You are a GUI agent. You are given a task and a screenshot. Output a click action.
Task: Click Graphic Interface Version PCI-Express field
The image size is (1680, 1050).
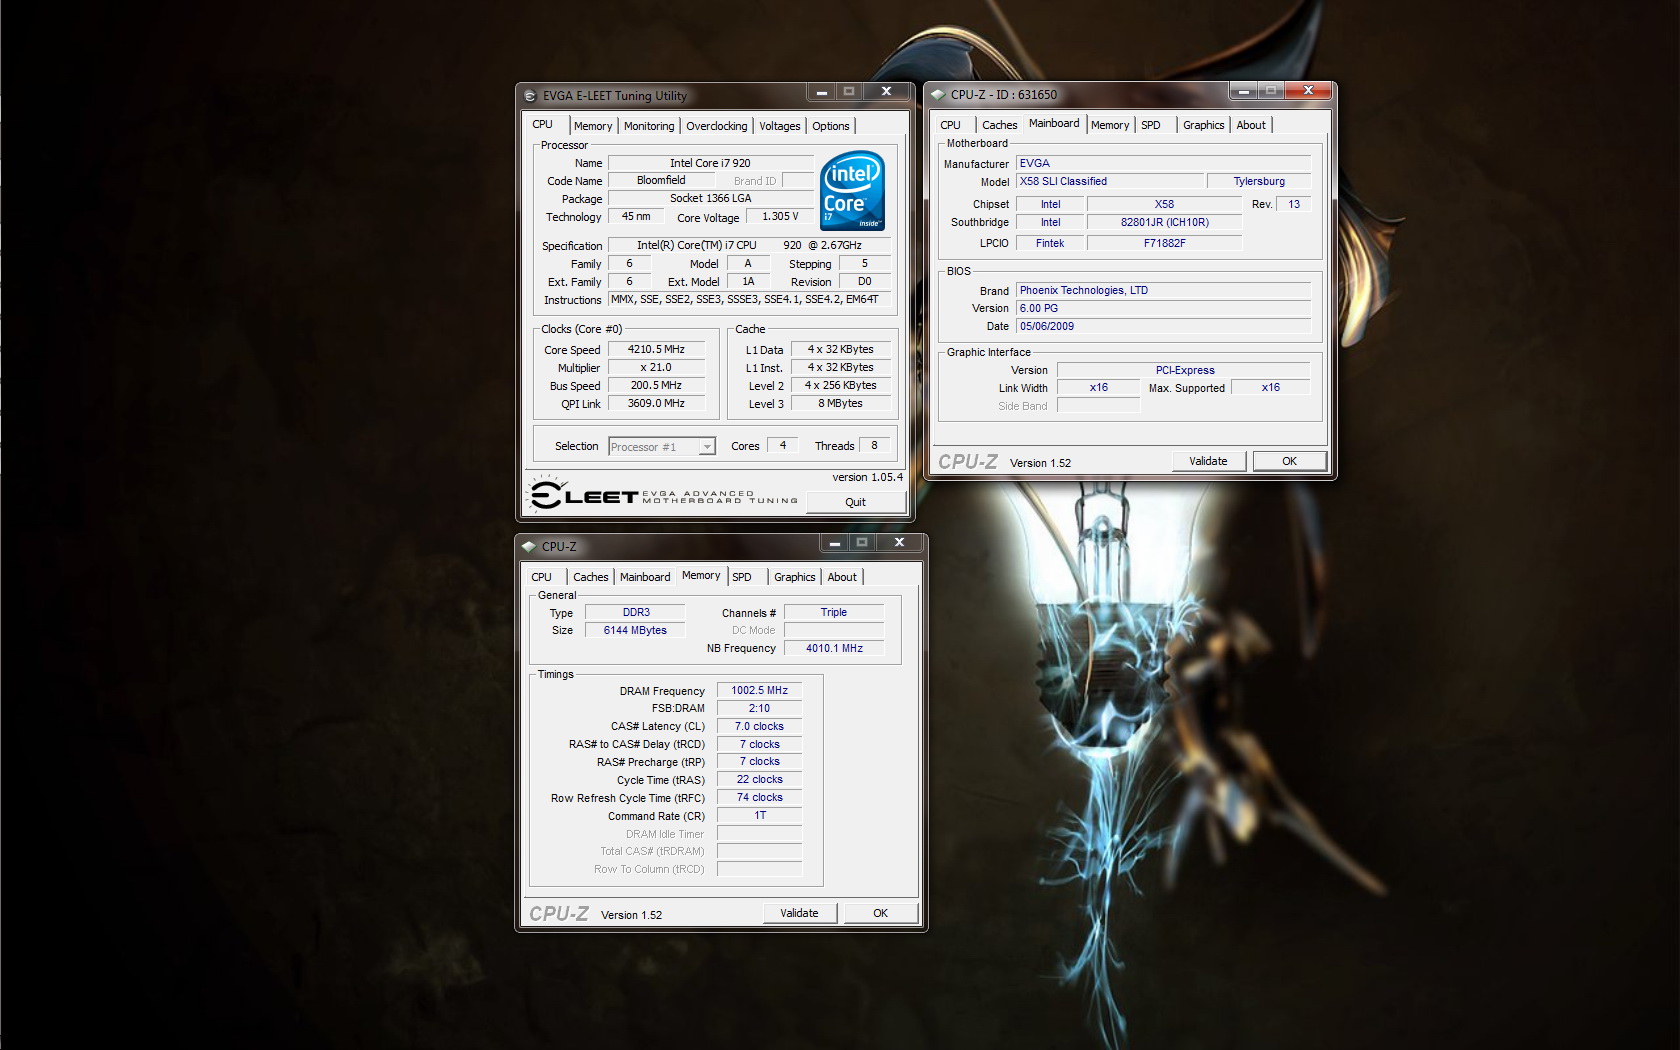[1184, 370]
